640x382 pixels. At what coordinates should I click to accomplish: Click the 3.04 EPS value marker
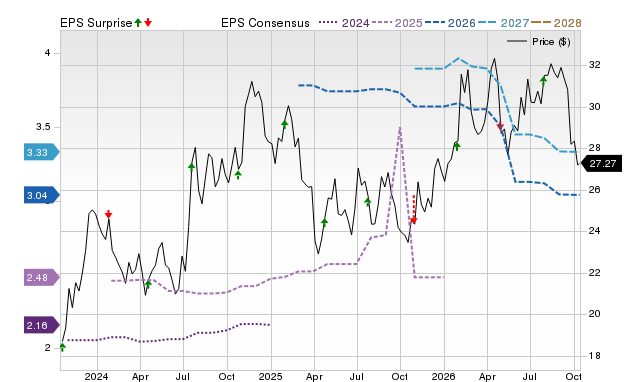[42, 195]
